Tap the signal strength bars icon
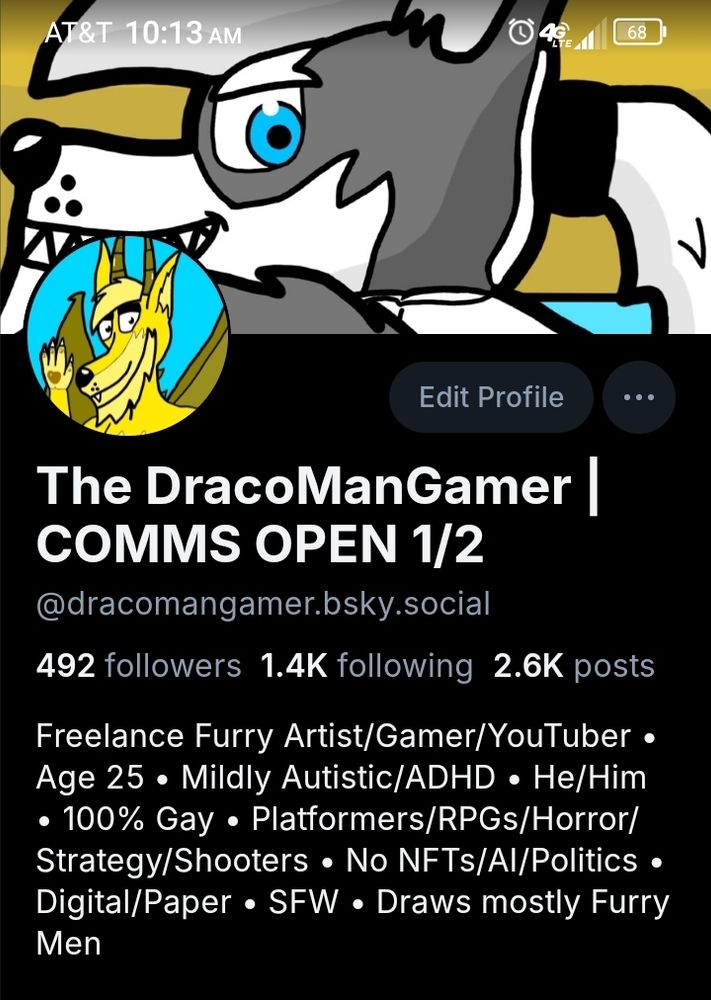 (x=591, y=34)
